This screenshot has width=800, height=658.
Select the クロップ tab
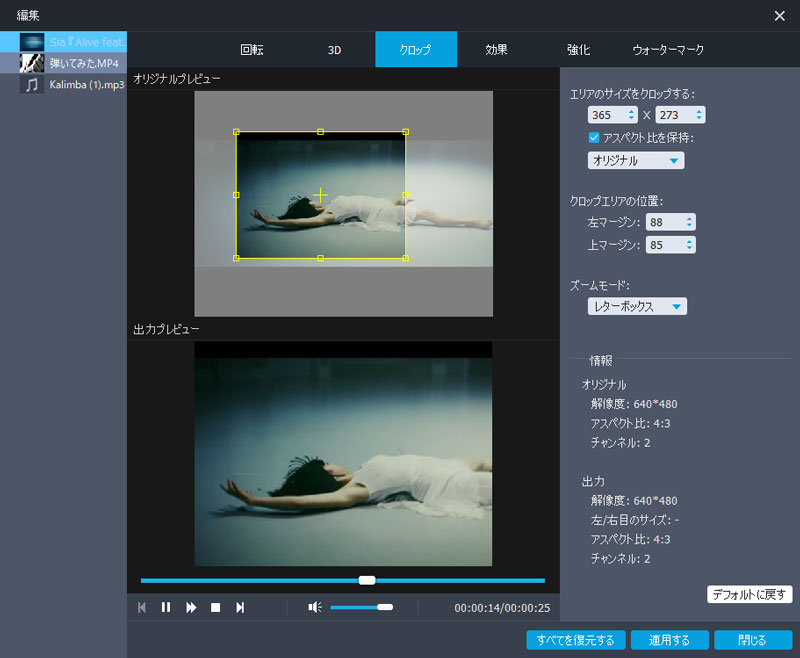(x=416, y=49)
